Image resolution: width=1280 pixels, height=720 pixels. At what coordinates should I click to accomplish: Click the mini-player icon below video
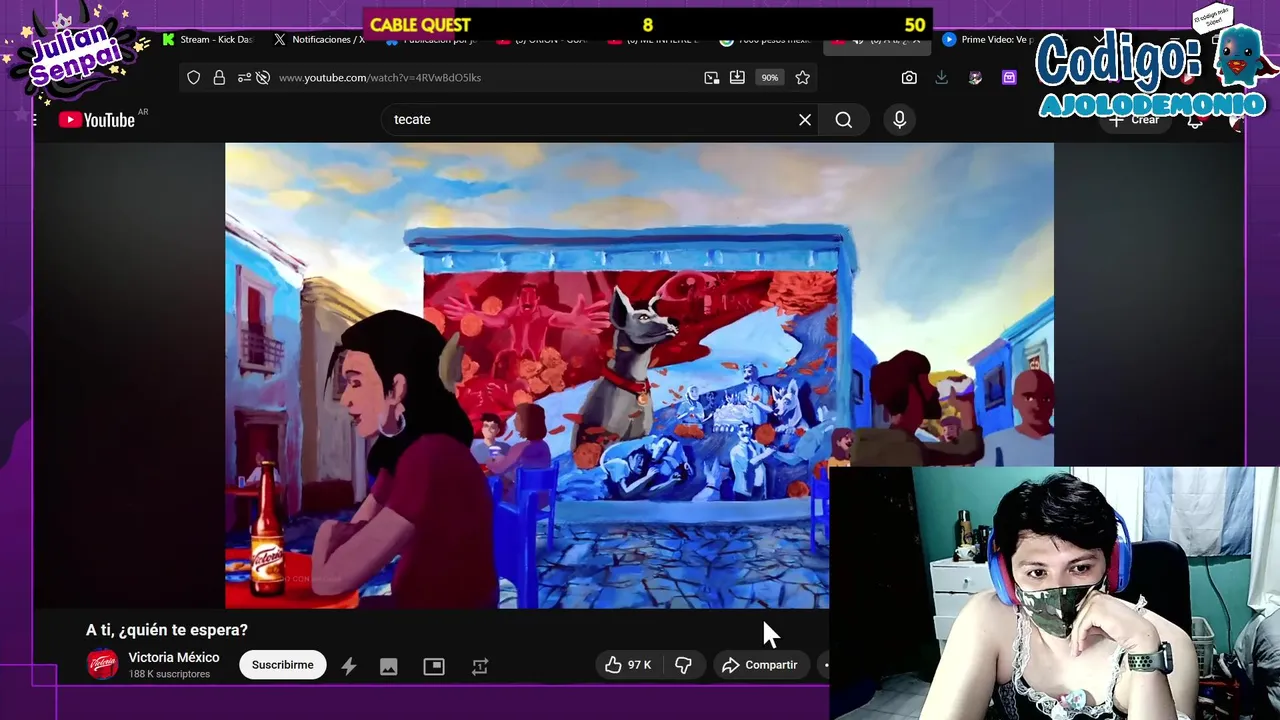[434, 666]
